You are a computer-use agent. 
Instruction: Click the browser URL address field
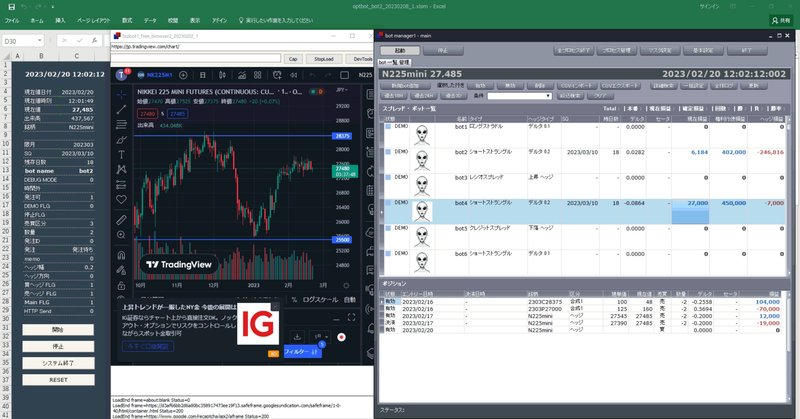240,46
